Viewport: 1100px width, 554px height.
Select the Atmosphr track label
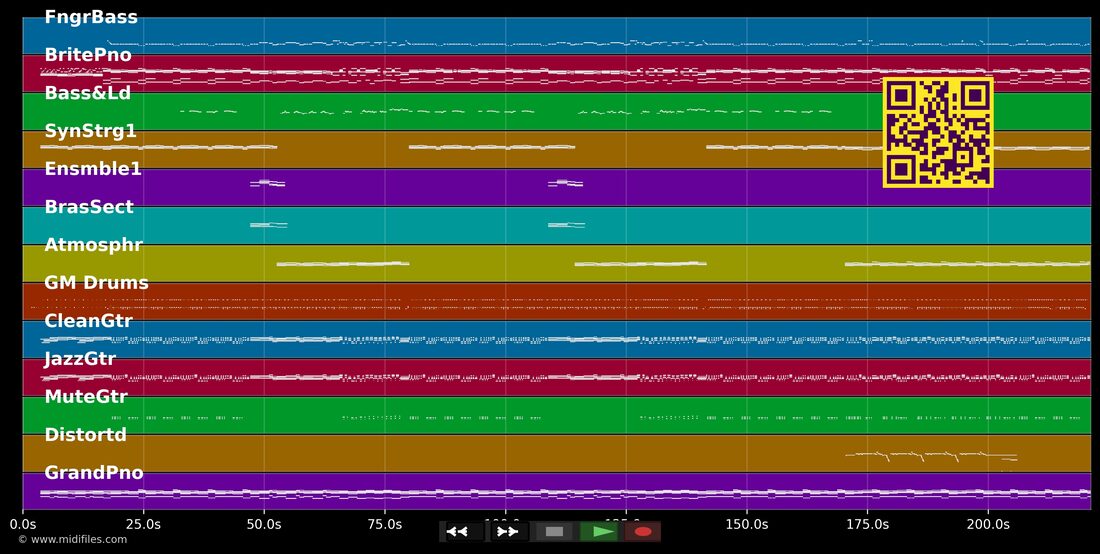coord(93,245)
